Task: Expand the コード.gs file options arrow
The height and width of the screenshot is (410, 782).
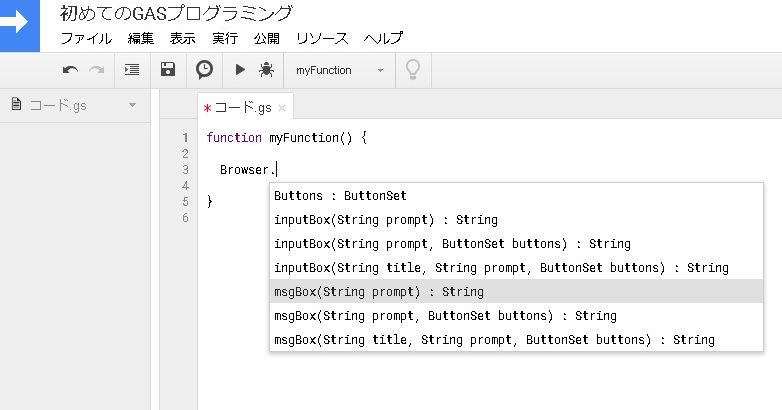Action: point(132,105)
